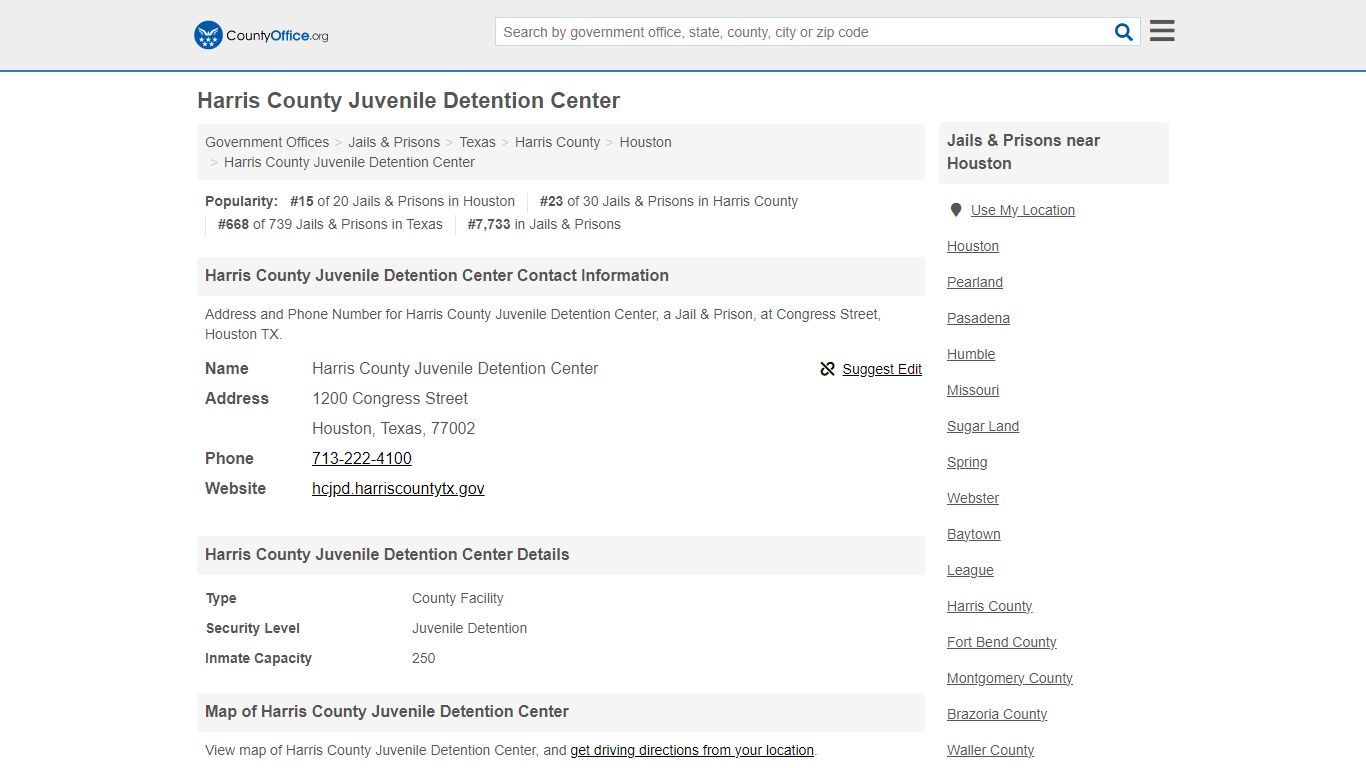Image resolution: width=1366 pixels, height=768 pixels.
Task: Open the Harris County breadcrumb link
Action: pyautogui.click(x=557, y=142)
